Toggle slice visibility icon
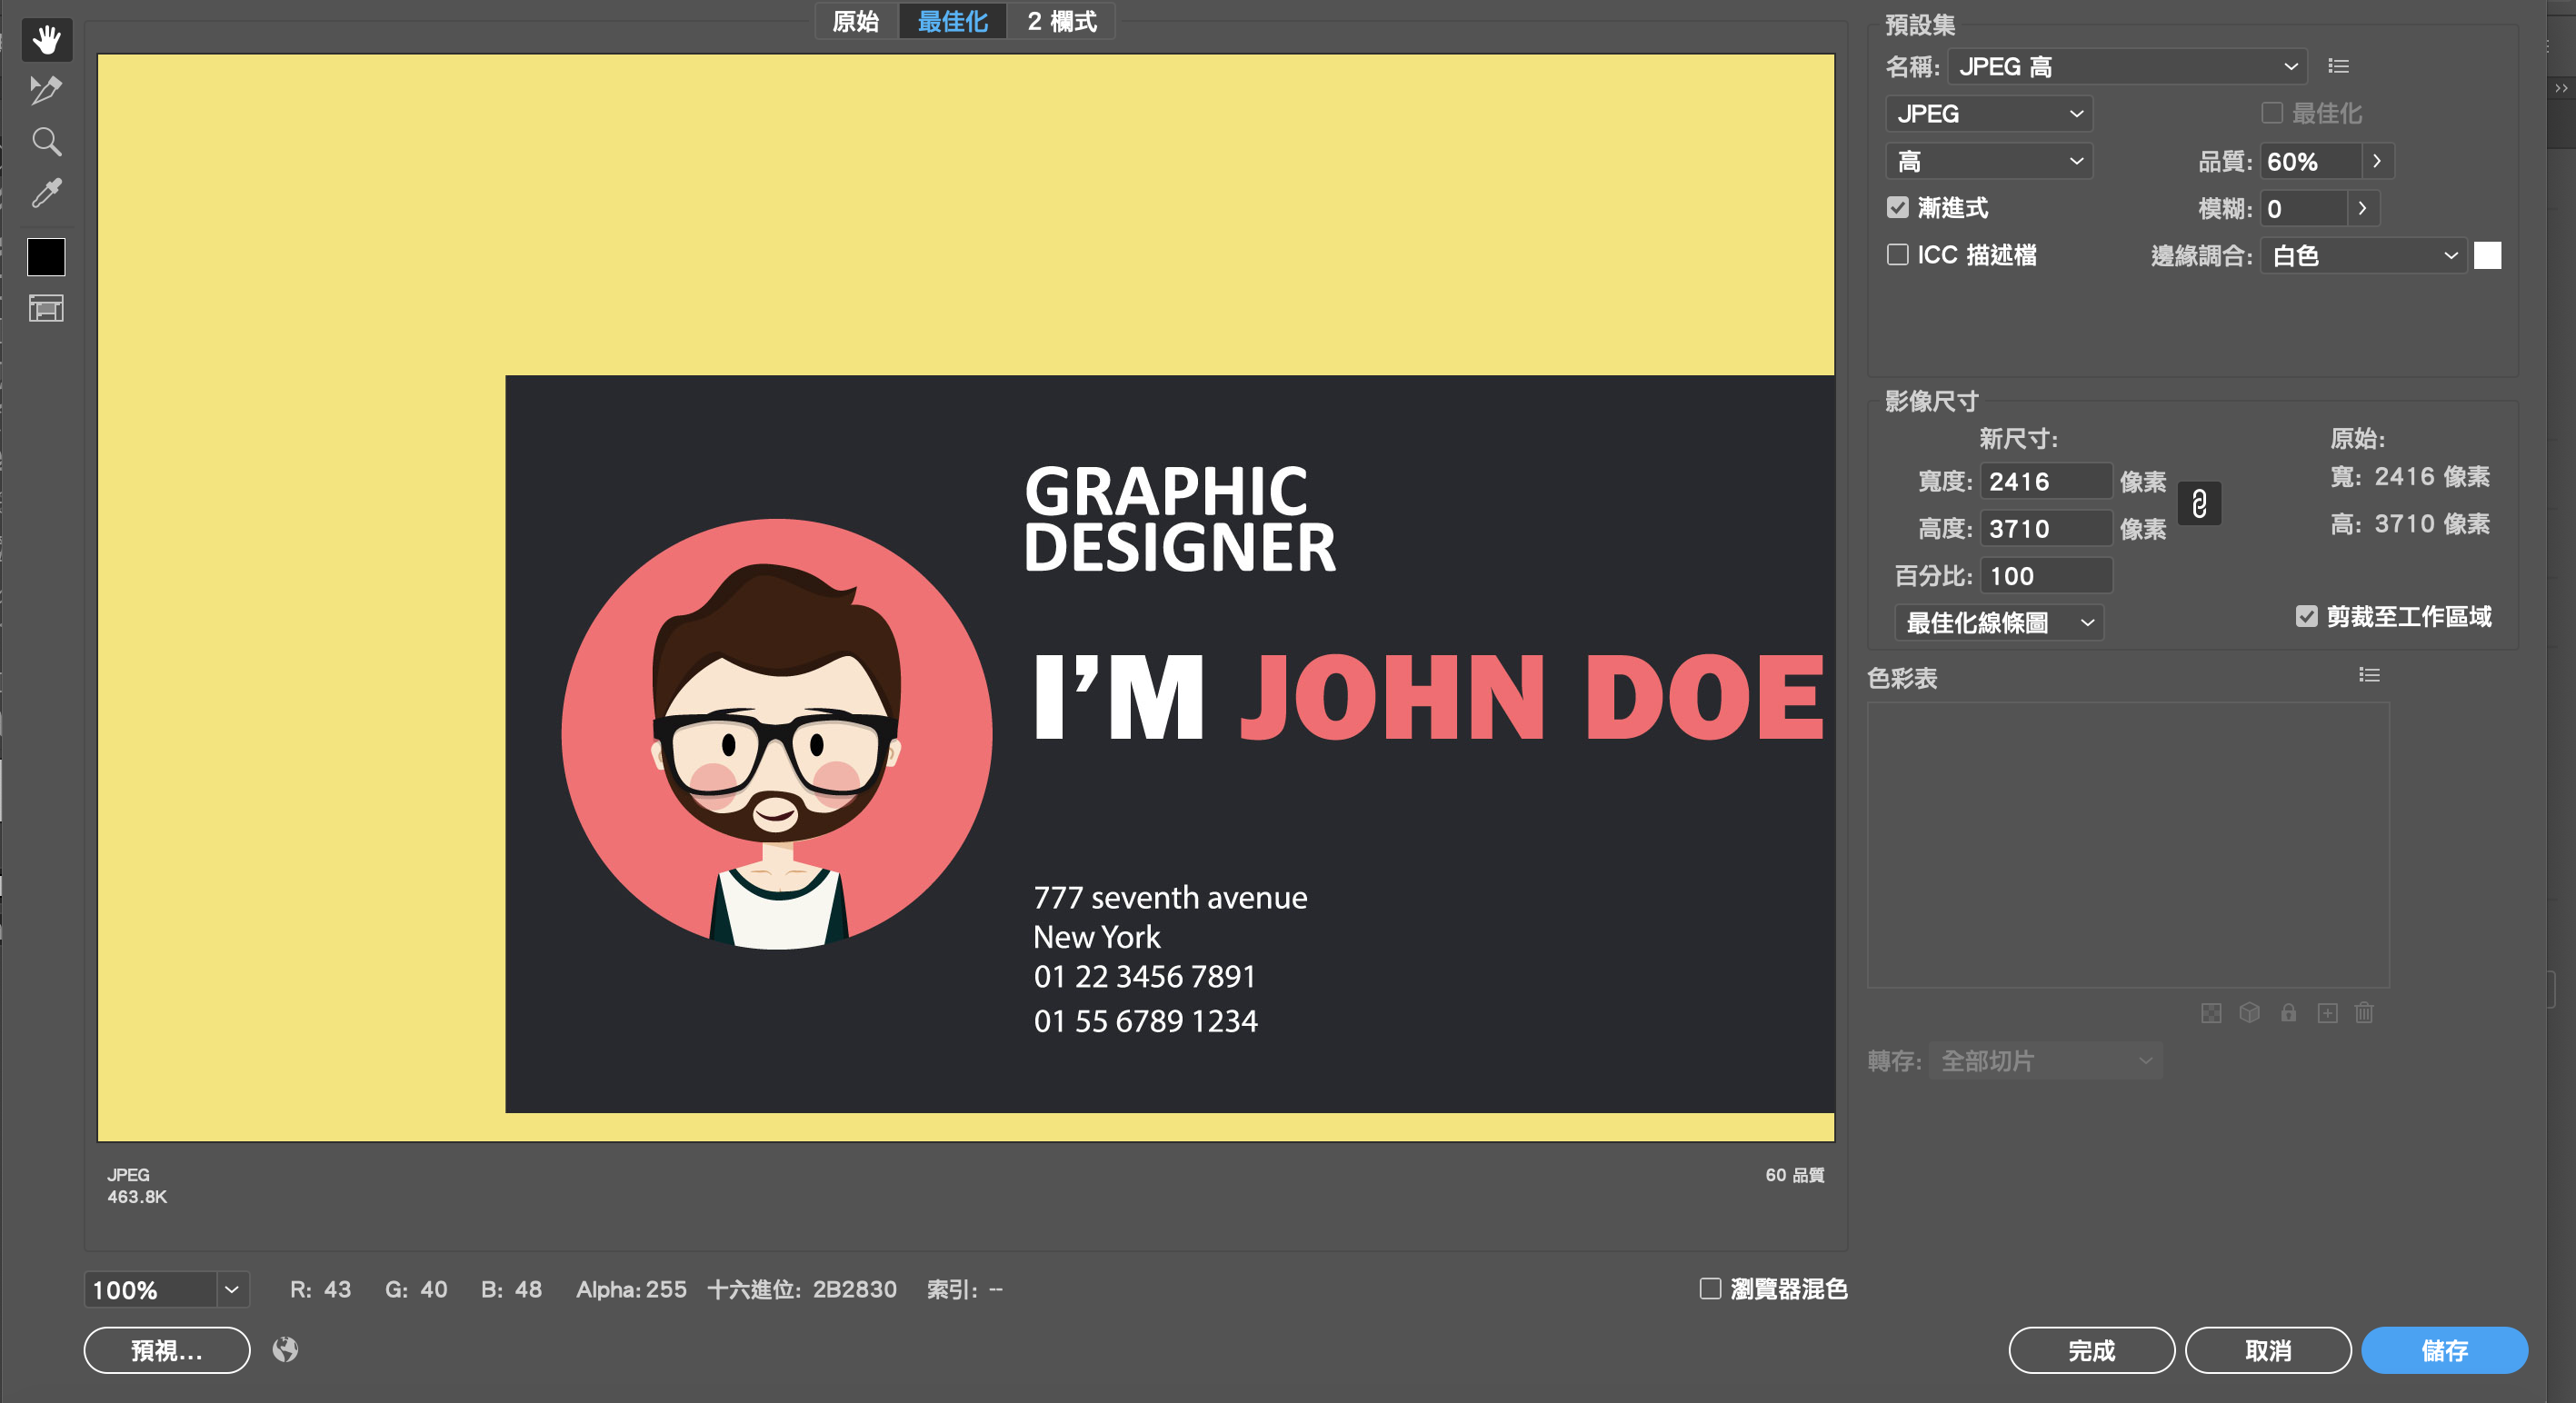Image resolution: width=2576 pixels, height=1403 pixels. (x=46, y=308)
